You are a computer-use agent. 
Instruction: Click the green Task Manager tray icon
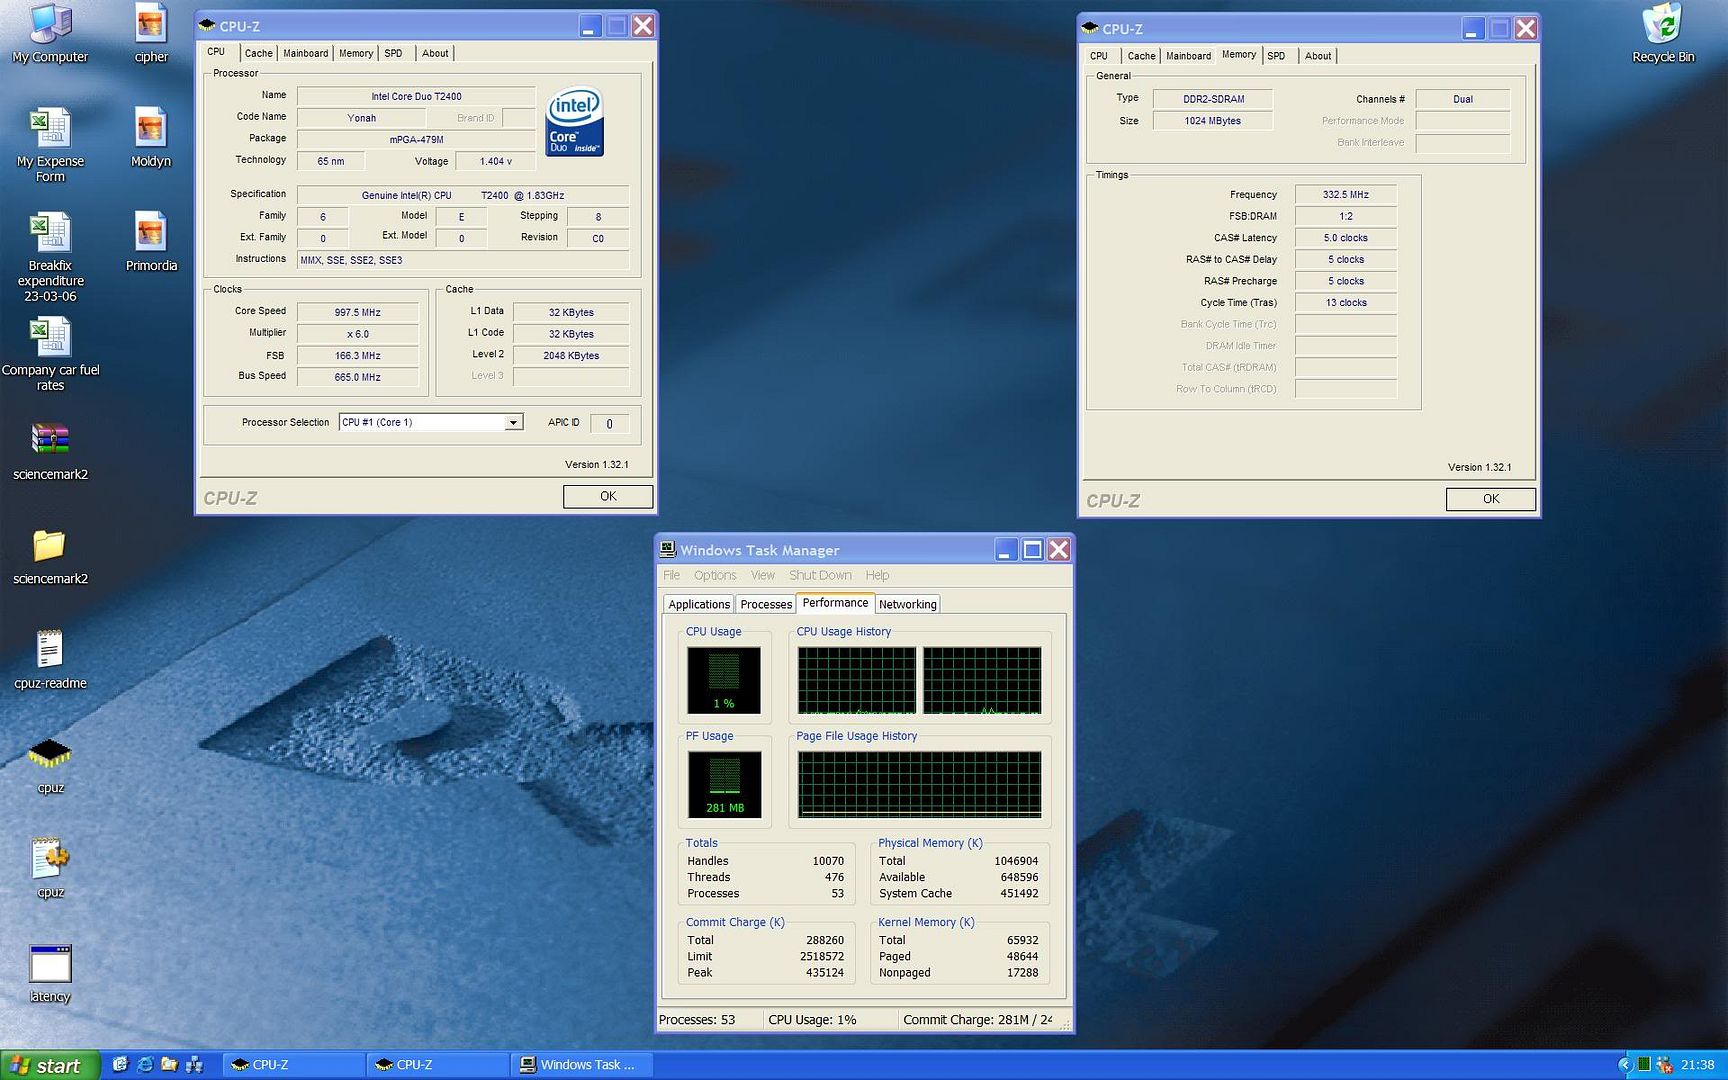pos(1644,1065)
